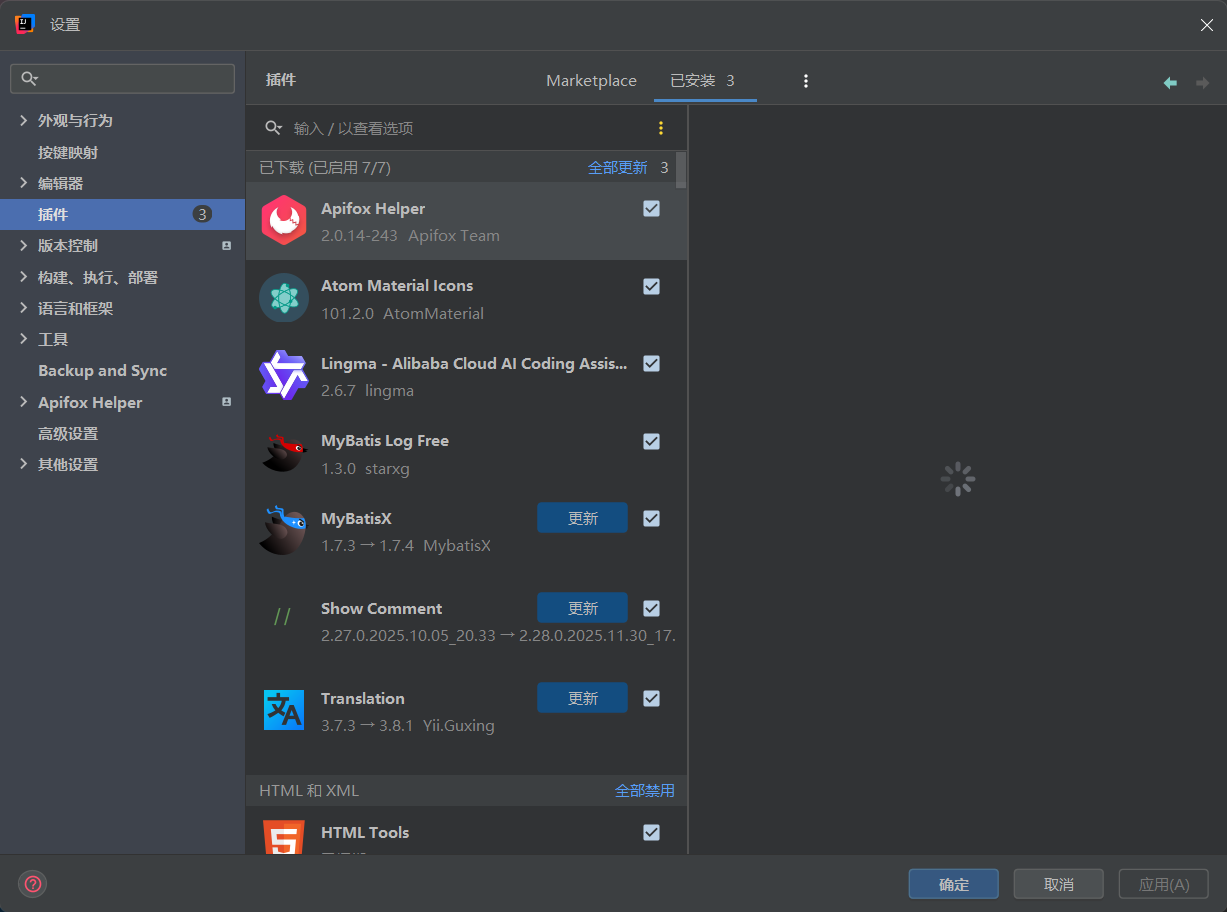Disable Atom Material Icons checkbox
Viewport: 1227px width, 912px height.
click(x=651, y=286)
